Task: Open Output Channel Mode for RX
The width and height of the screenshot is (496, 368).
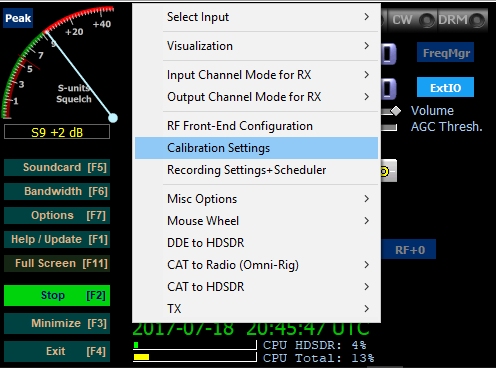Action: 256,97
